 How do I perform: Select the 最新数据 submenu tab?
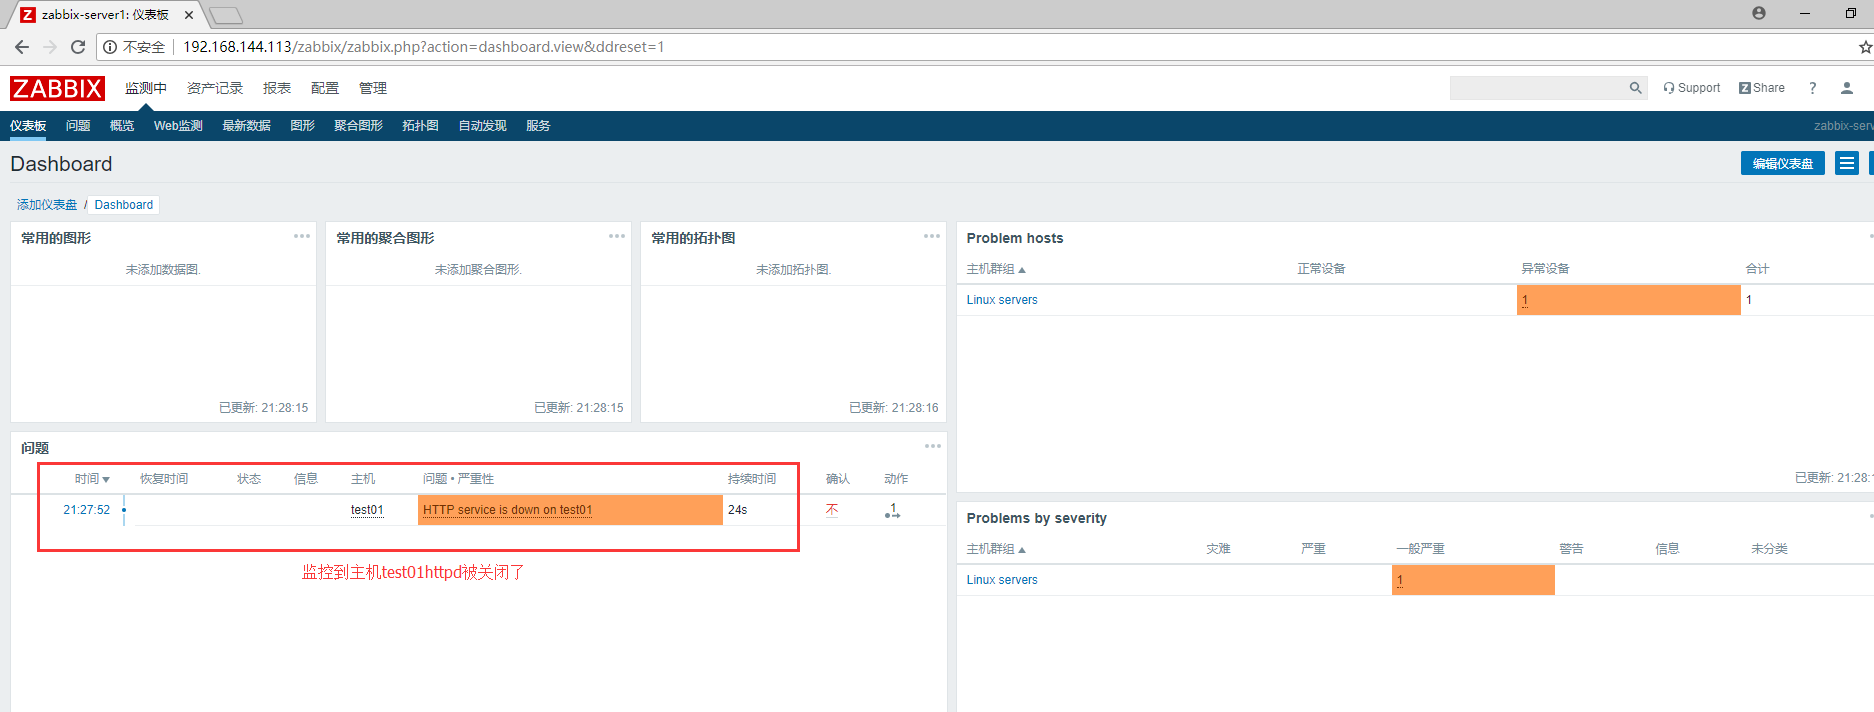(x=246, y=126)
